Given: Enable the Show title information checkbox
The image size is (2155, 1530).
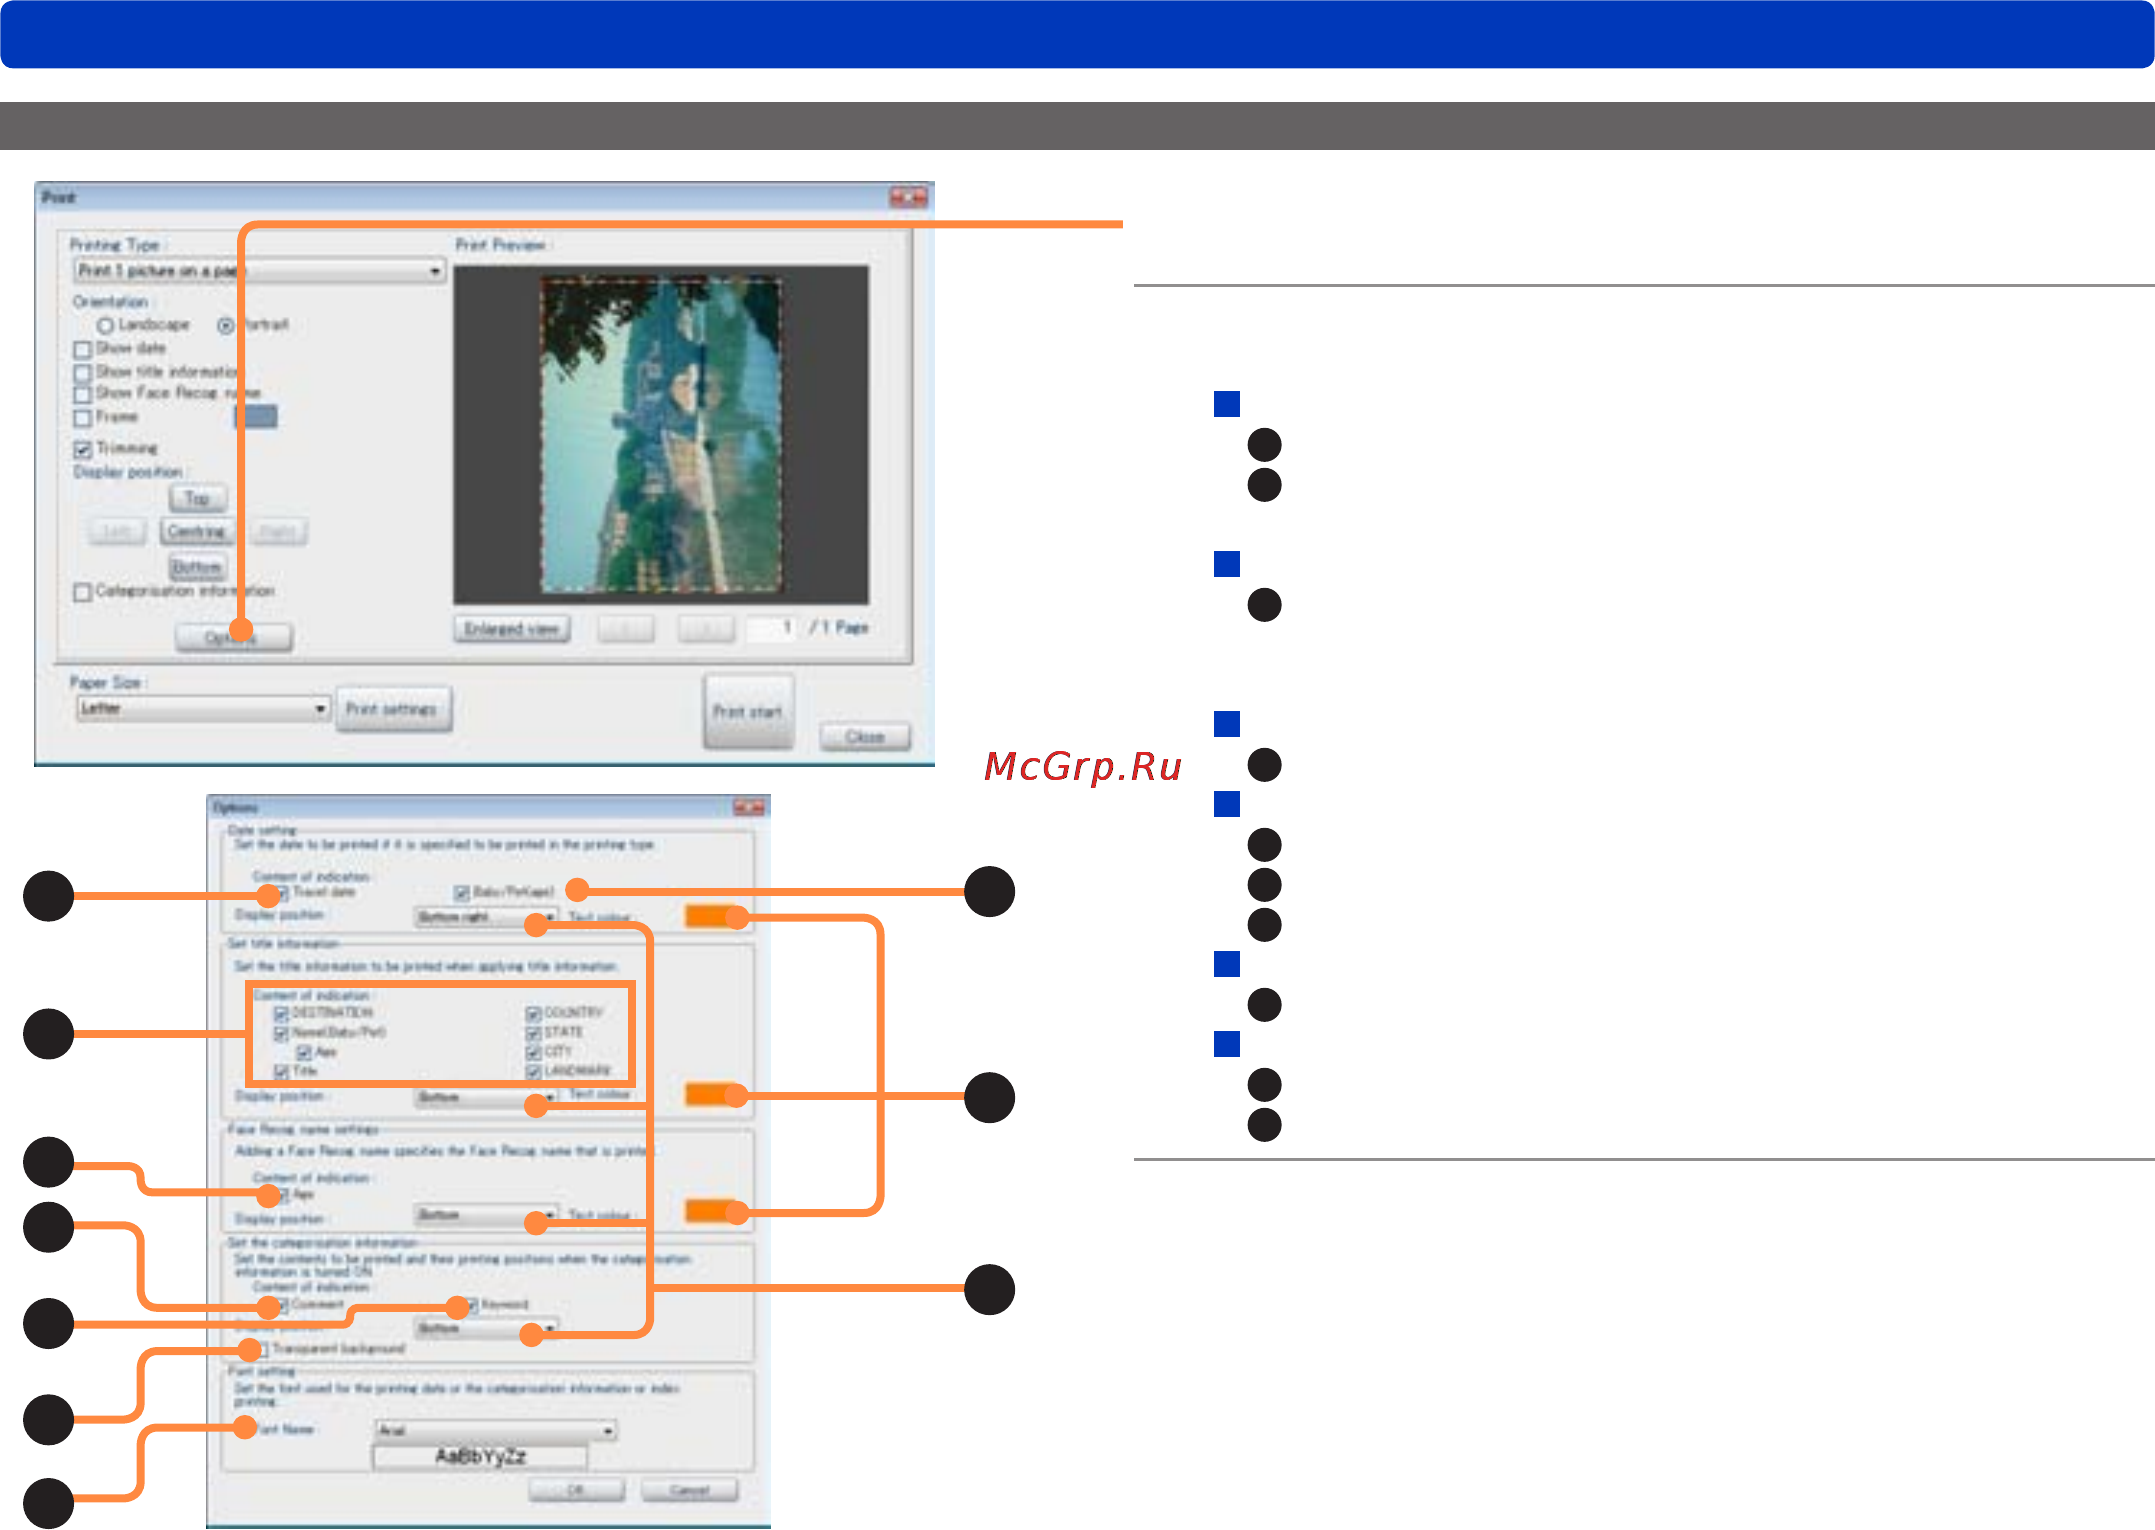Looking at the screenshot, I should (83, 372).
